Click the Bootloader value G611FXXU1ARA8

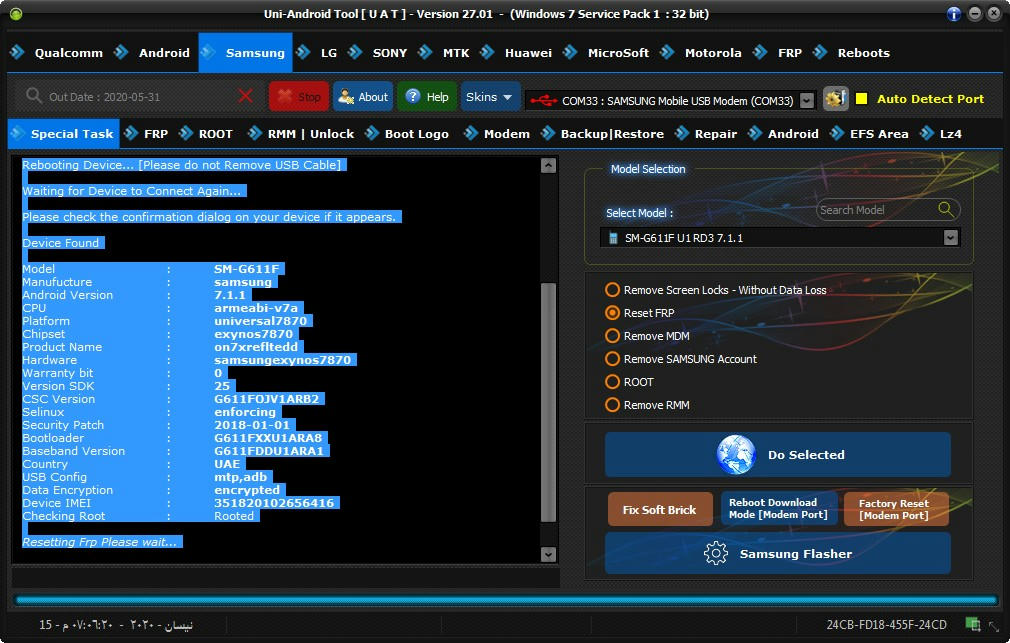pyautogui.click(x=268, y=438)
